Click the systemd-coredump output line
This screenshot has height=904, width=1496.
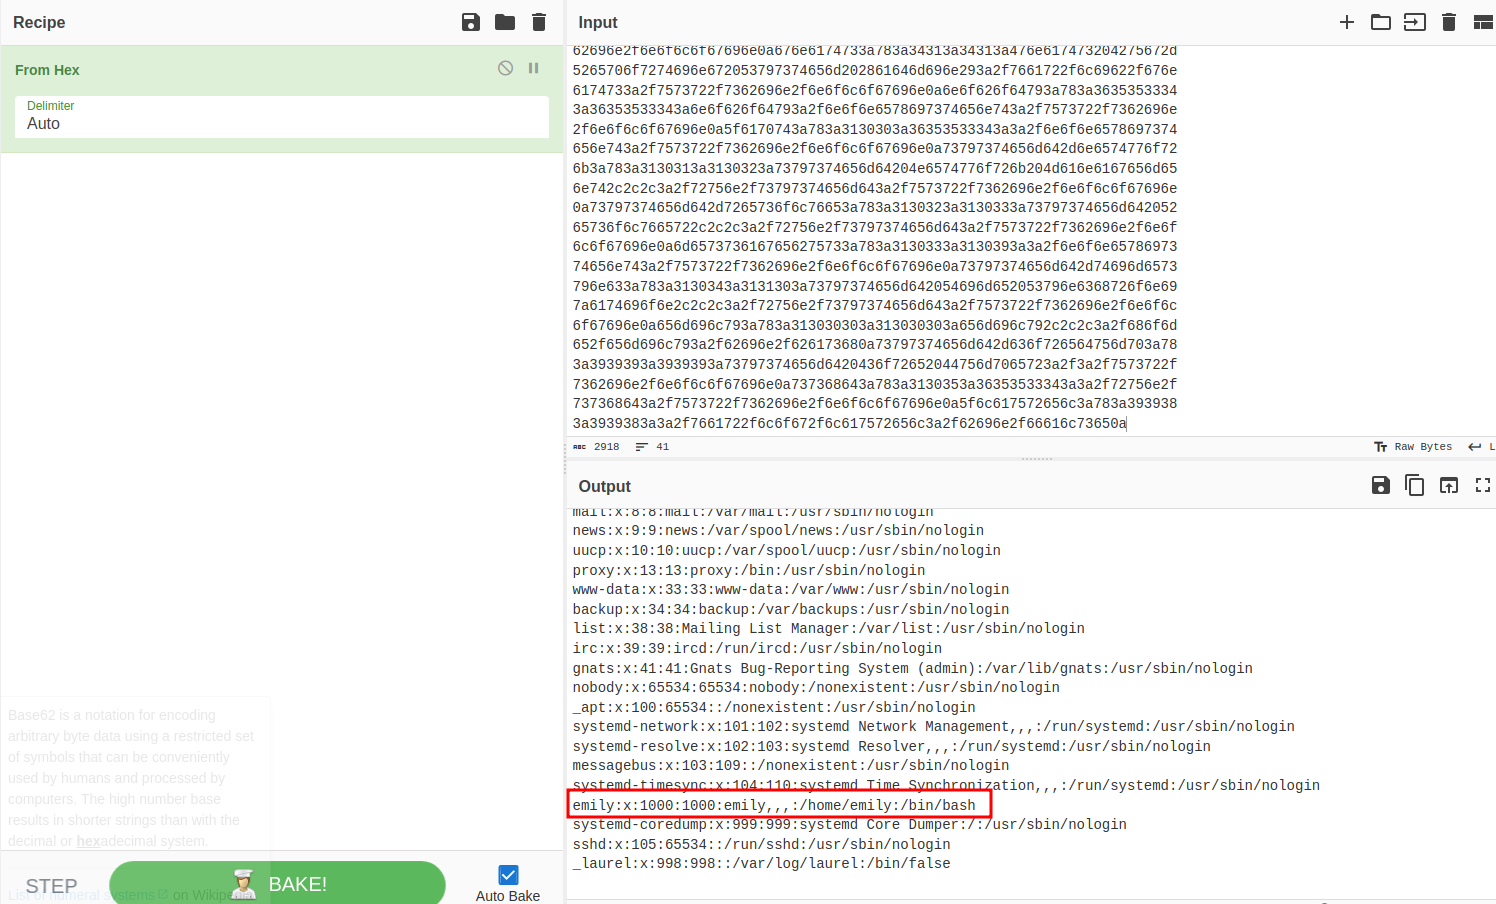click(849, 825)
